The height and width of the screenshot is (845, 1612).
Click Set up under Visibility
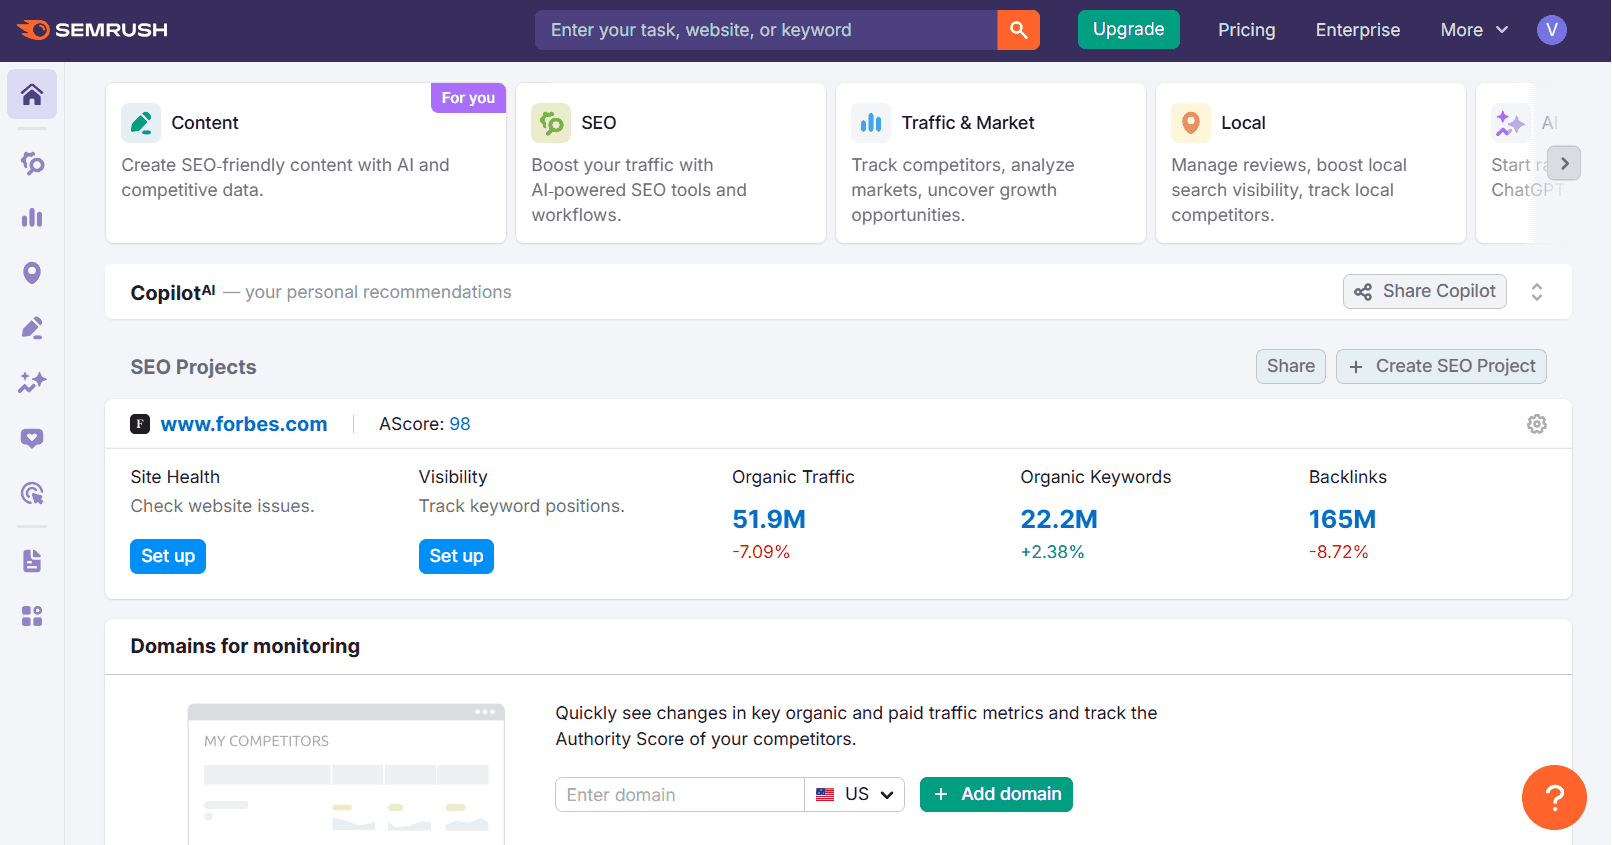[456, 556]
